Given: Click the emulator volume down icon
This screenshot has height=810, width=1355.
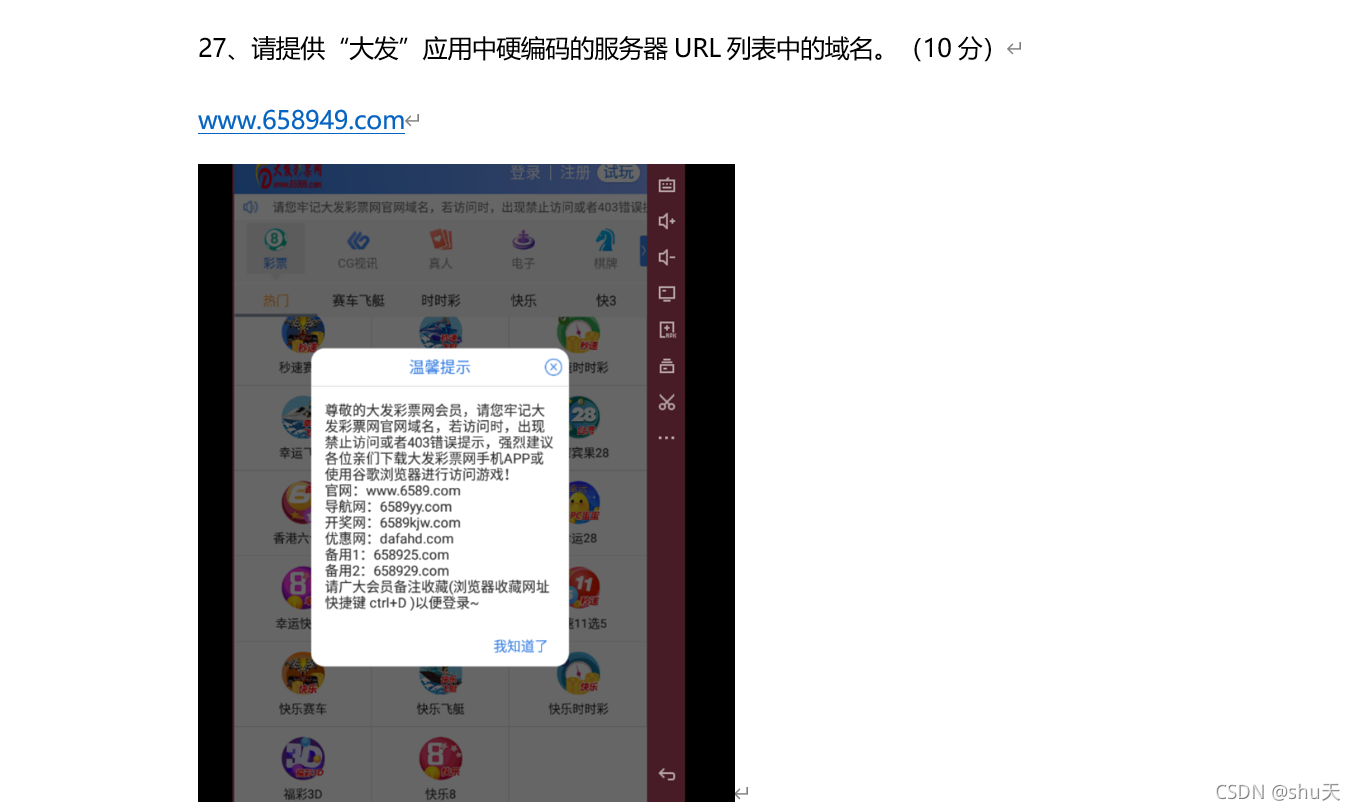Looking at the screenshot, I should pos(667,257).
